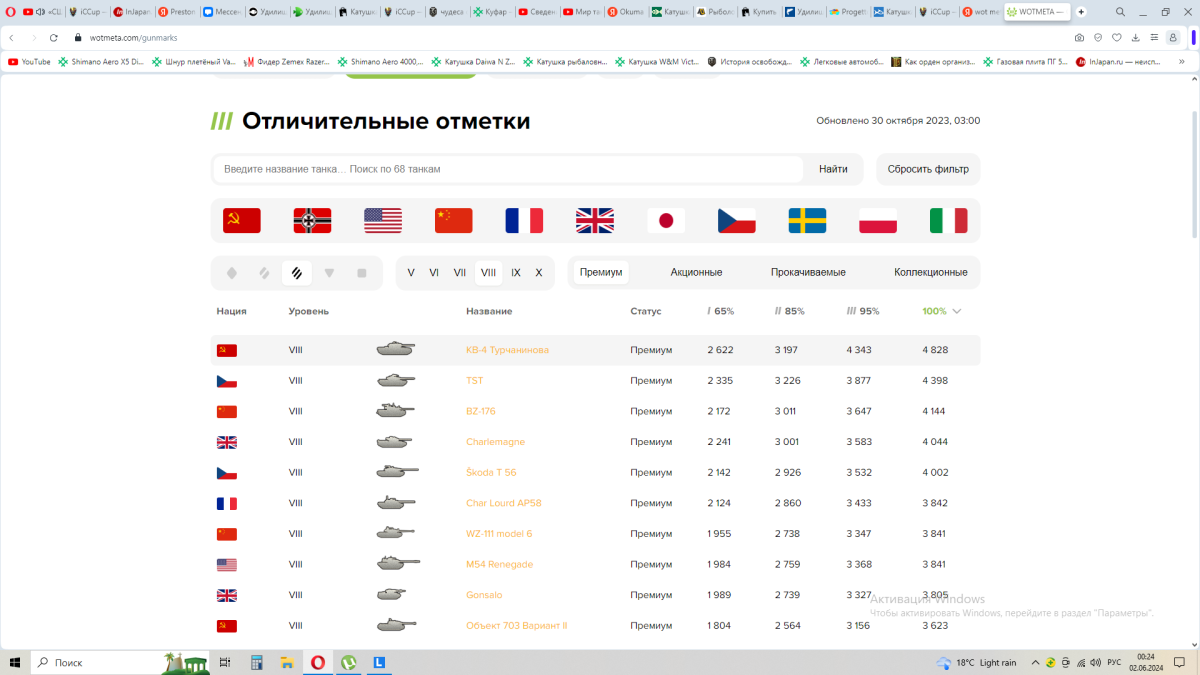Image resolution: width=1200 pixels, height=675 pixels.
Task: Select tier VI filter
Action: [434, 272]
